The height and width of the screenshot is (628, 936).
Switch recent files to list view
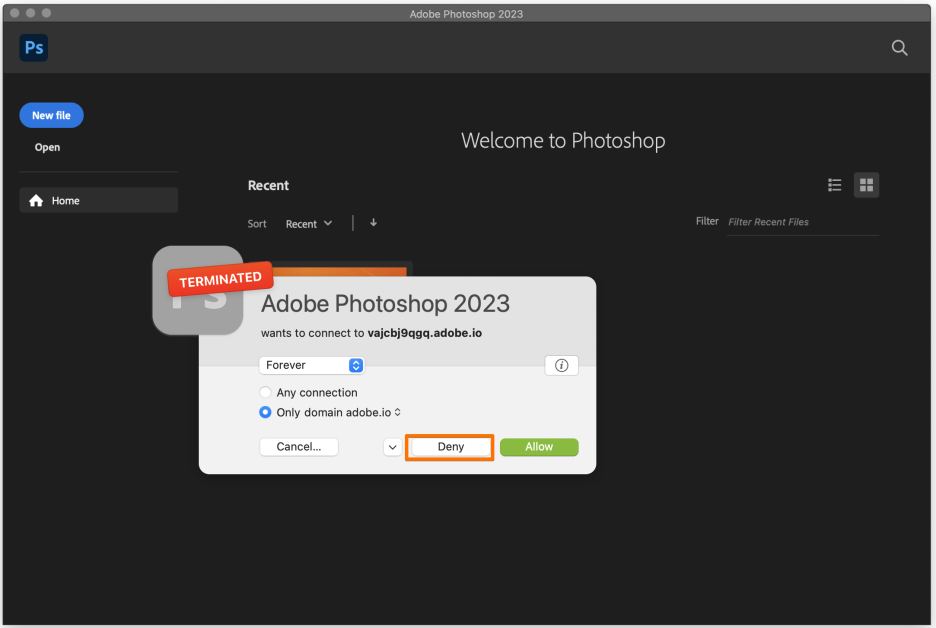point(835,185)
